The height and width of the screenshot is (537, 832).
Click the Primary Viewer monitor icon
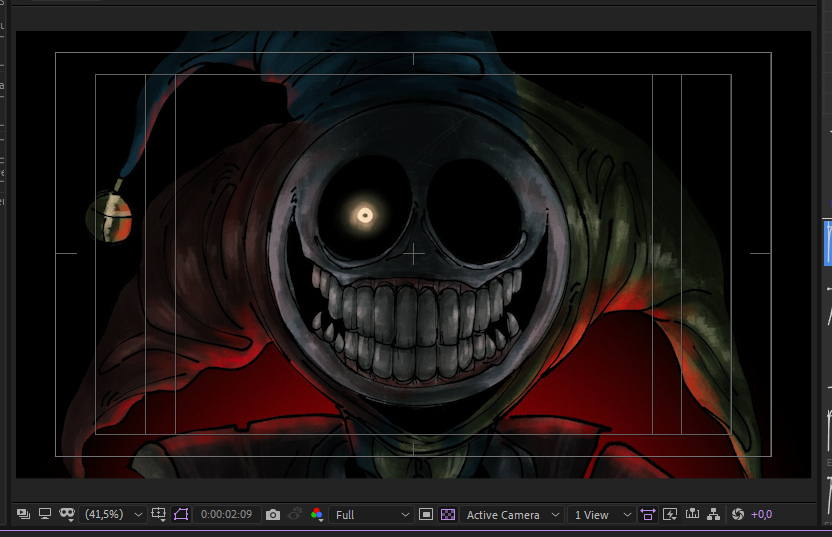pos(45,514)
